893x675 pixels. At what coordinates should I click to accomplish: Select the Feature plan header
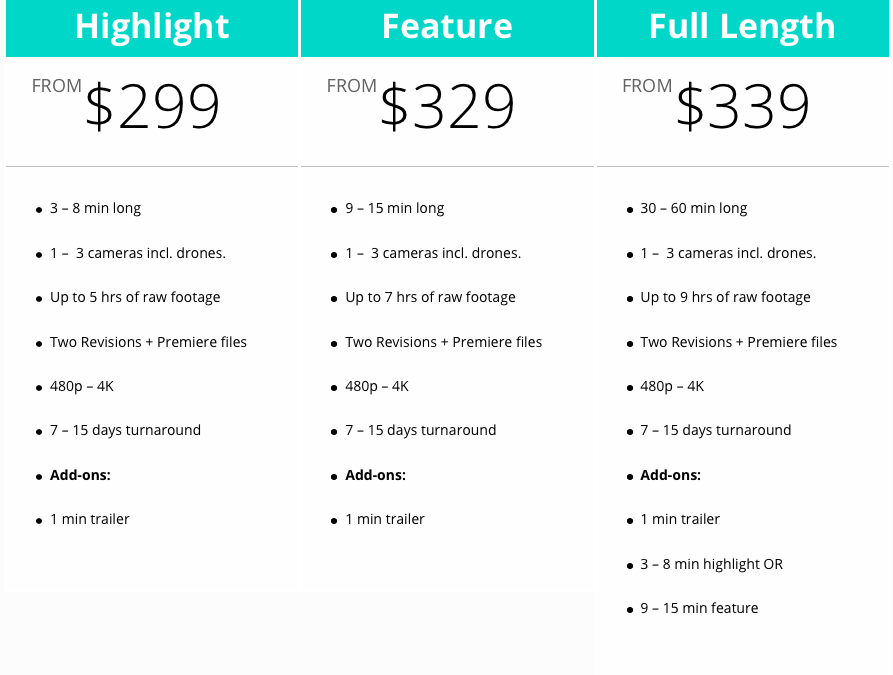447,27
